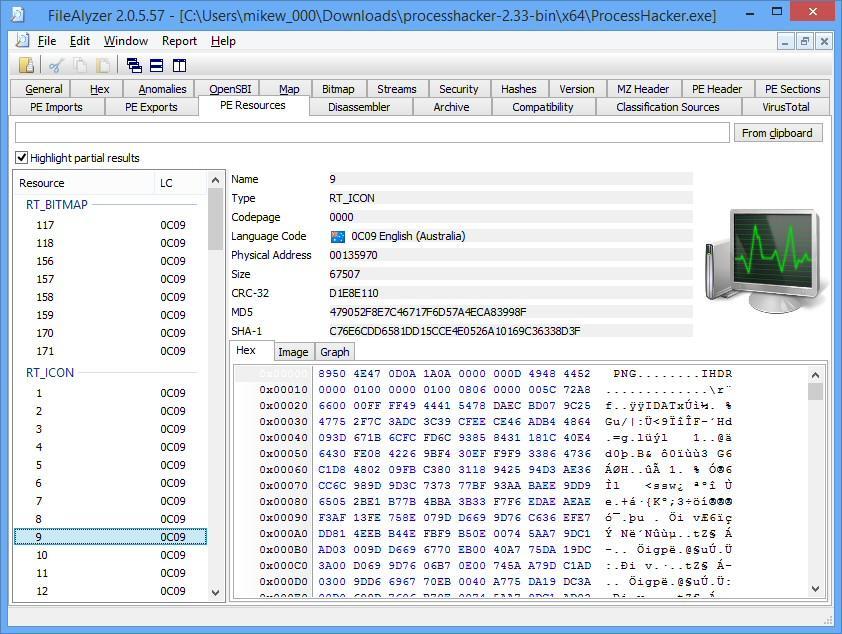
Task: Open the Version tab
Action: point(576,89)
